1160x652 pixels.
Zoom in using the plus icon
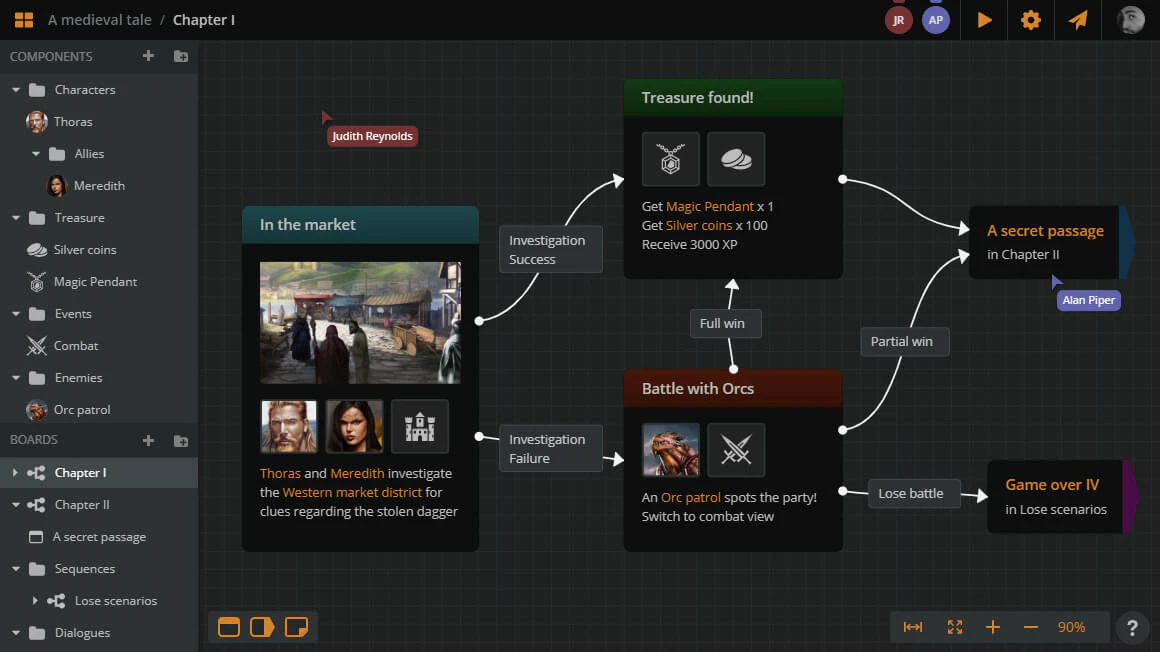[993, 627]
